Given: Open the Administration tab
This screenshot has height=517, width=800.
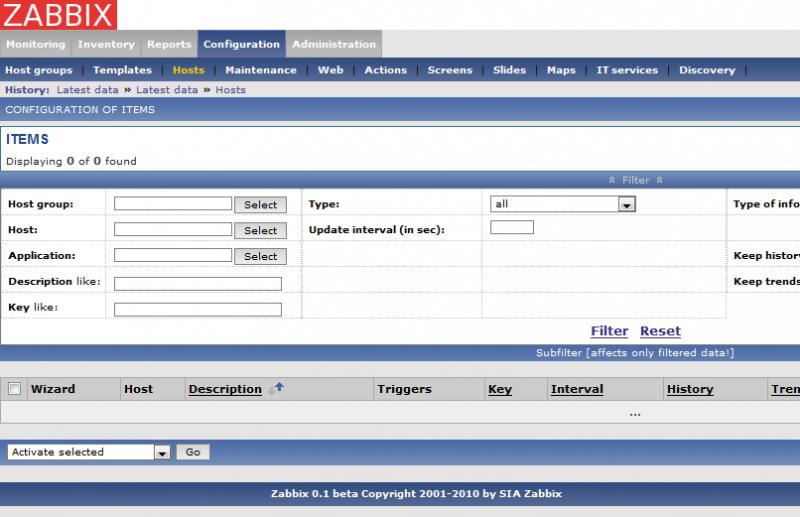Looking at the screenshot, I should 334,44.
